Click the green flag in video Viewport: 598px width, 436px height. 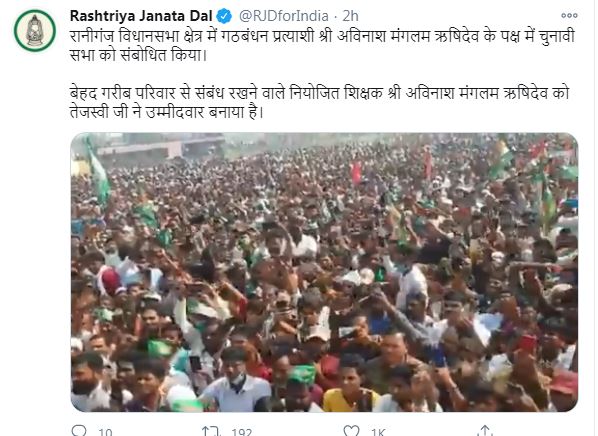click(98, 172)
